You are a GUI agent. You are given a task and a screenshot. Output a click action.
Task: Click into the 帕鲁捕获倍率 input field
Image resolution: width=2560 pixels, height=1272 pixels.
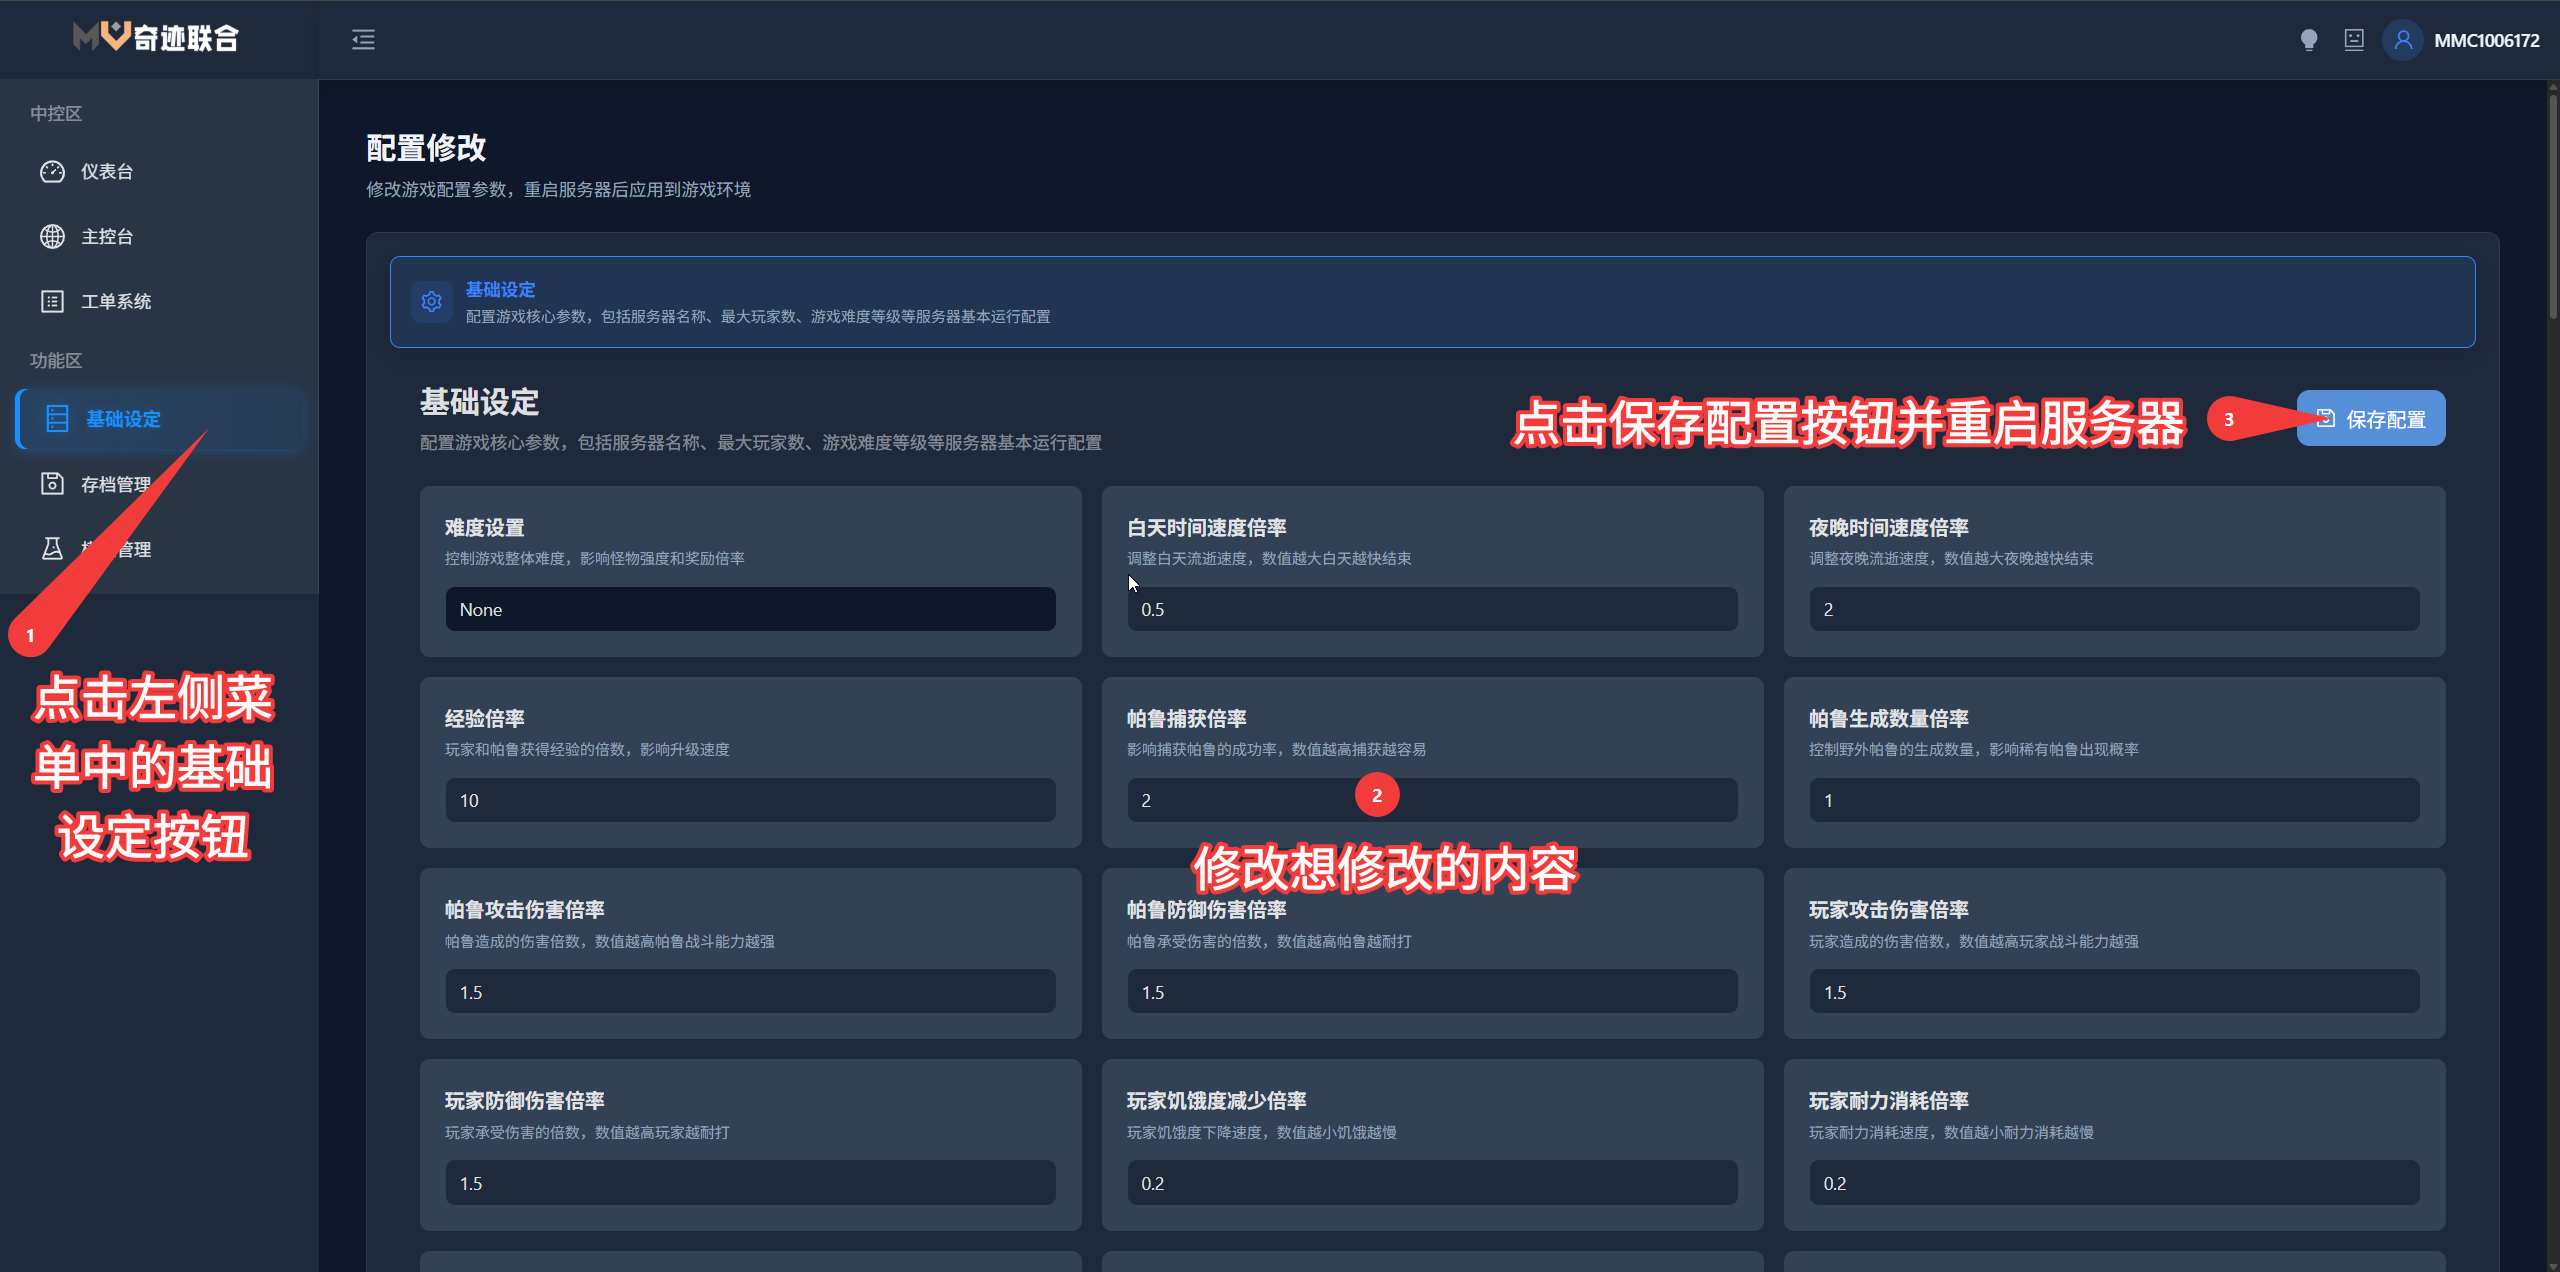(1432, 800)
